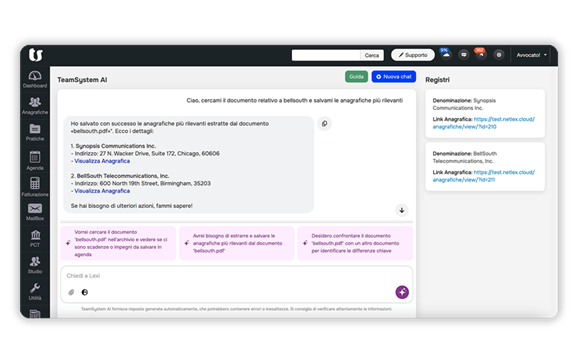Open the Dashboard sidebar icon
This screenshot has height=362, width=576.
tap(35, 79)
